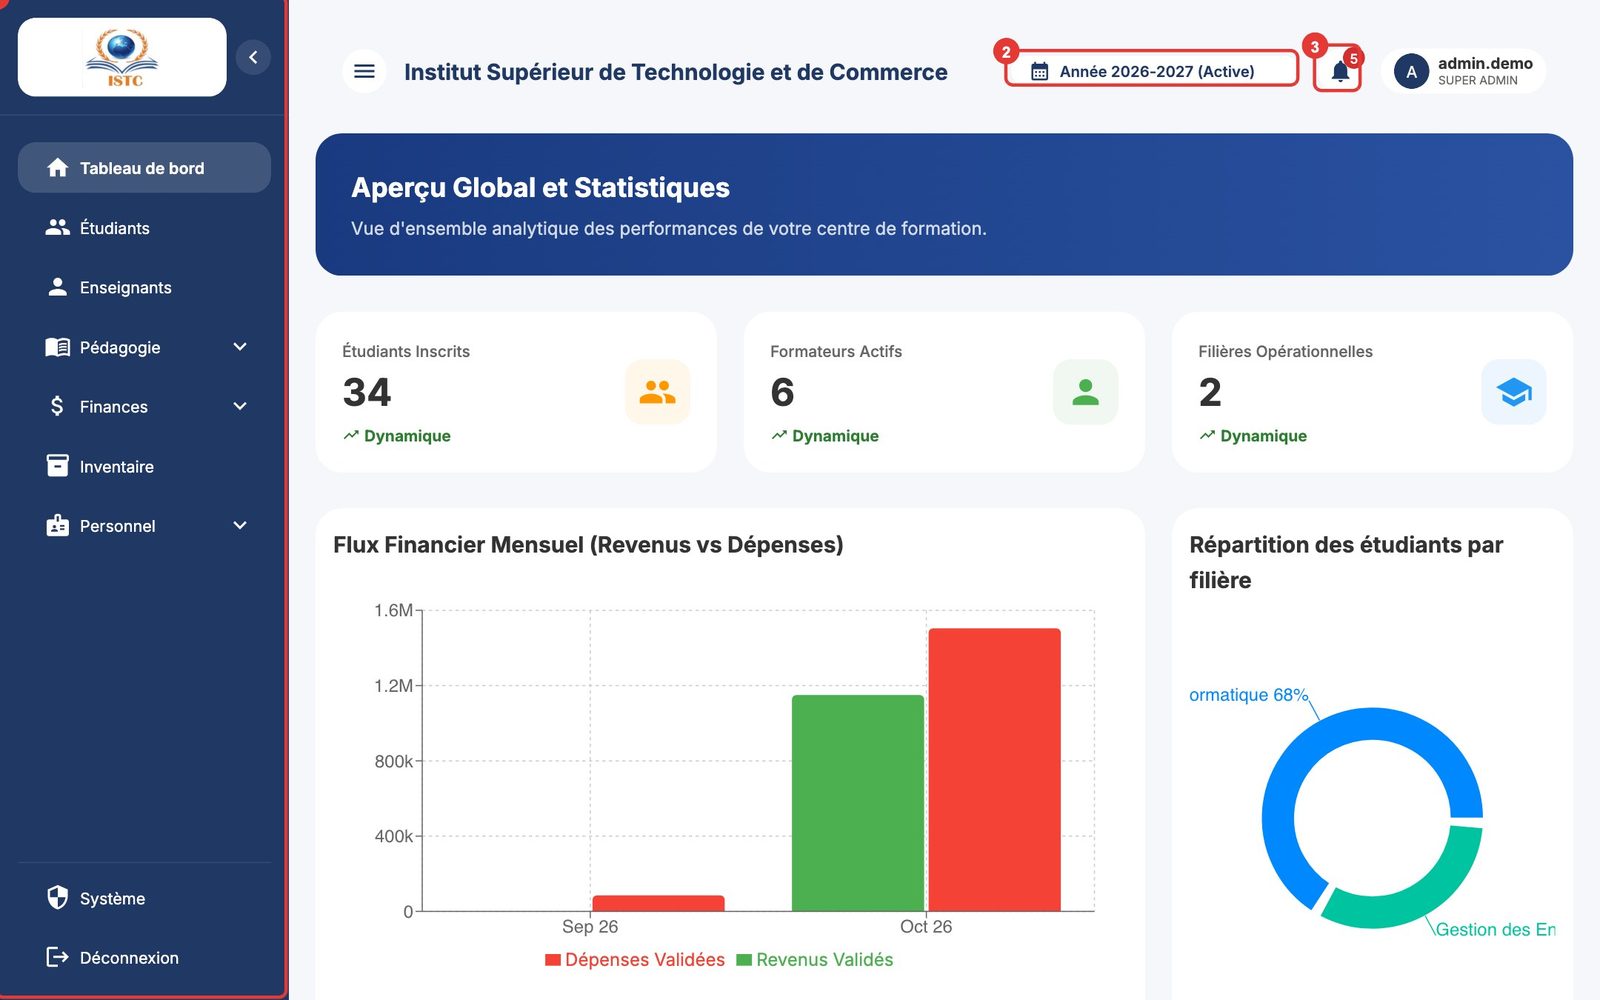
Task: Toggle Revenus Validés legend entry
Action: (x=814, y=959)
